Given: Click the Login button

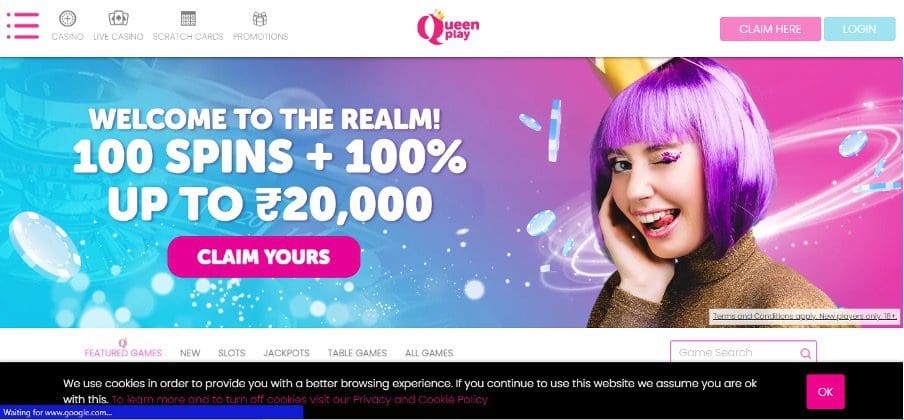Looking at the screenshot, I should click(x=860, y=29).
